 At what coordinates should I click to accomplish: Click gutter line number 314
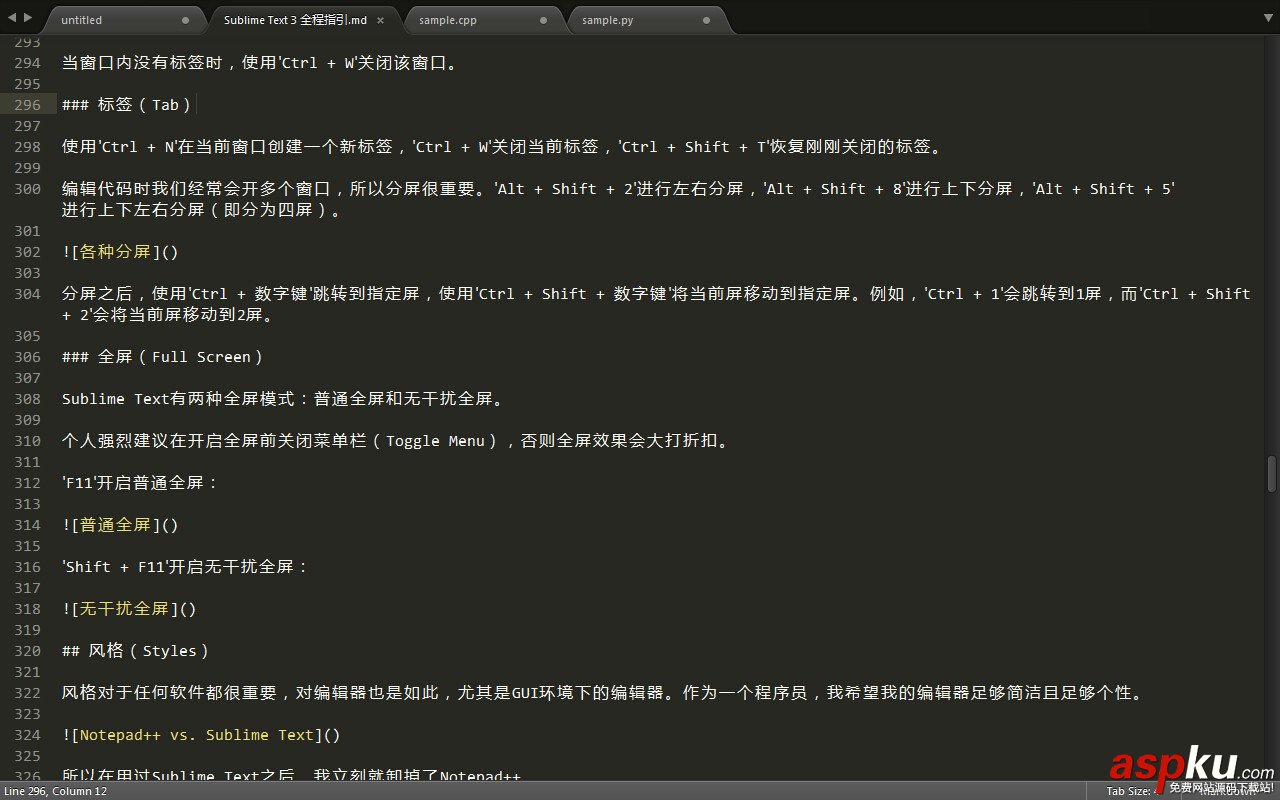[x=27, y=525]
